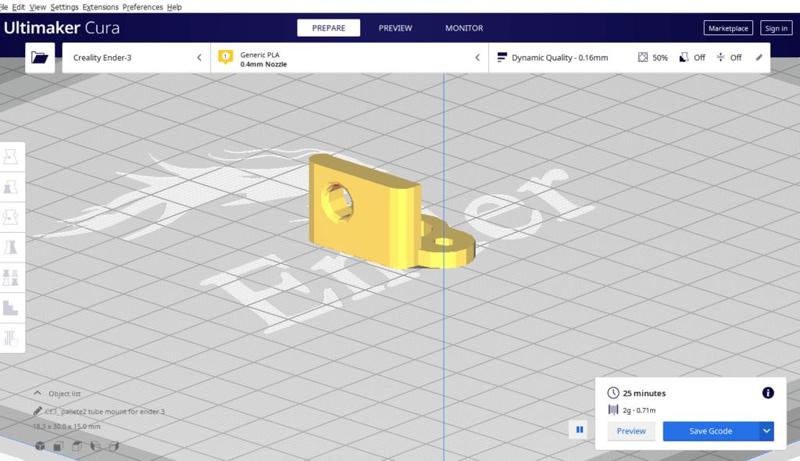
Task: Open custom print settings pencil icon
Action: pos(759,57)
